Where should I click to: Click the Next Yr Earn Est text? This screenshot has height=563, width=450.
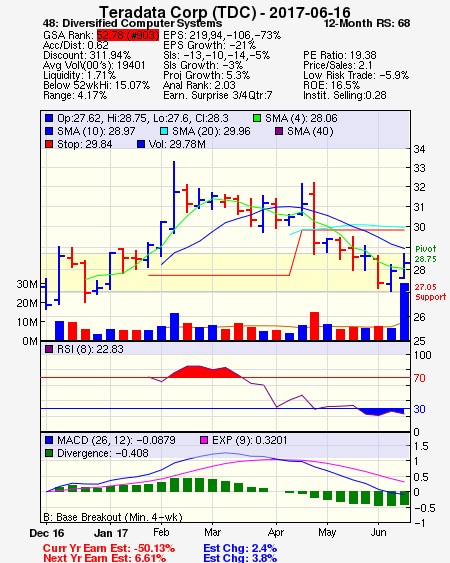tap(105, 558)
